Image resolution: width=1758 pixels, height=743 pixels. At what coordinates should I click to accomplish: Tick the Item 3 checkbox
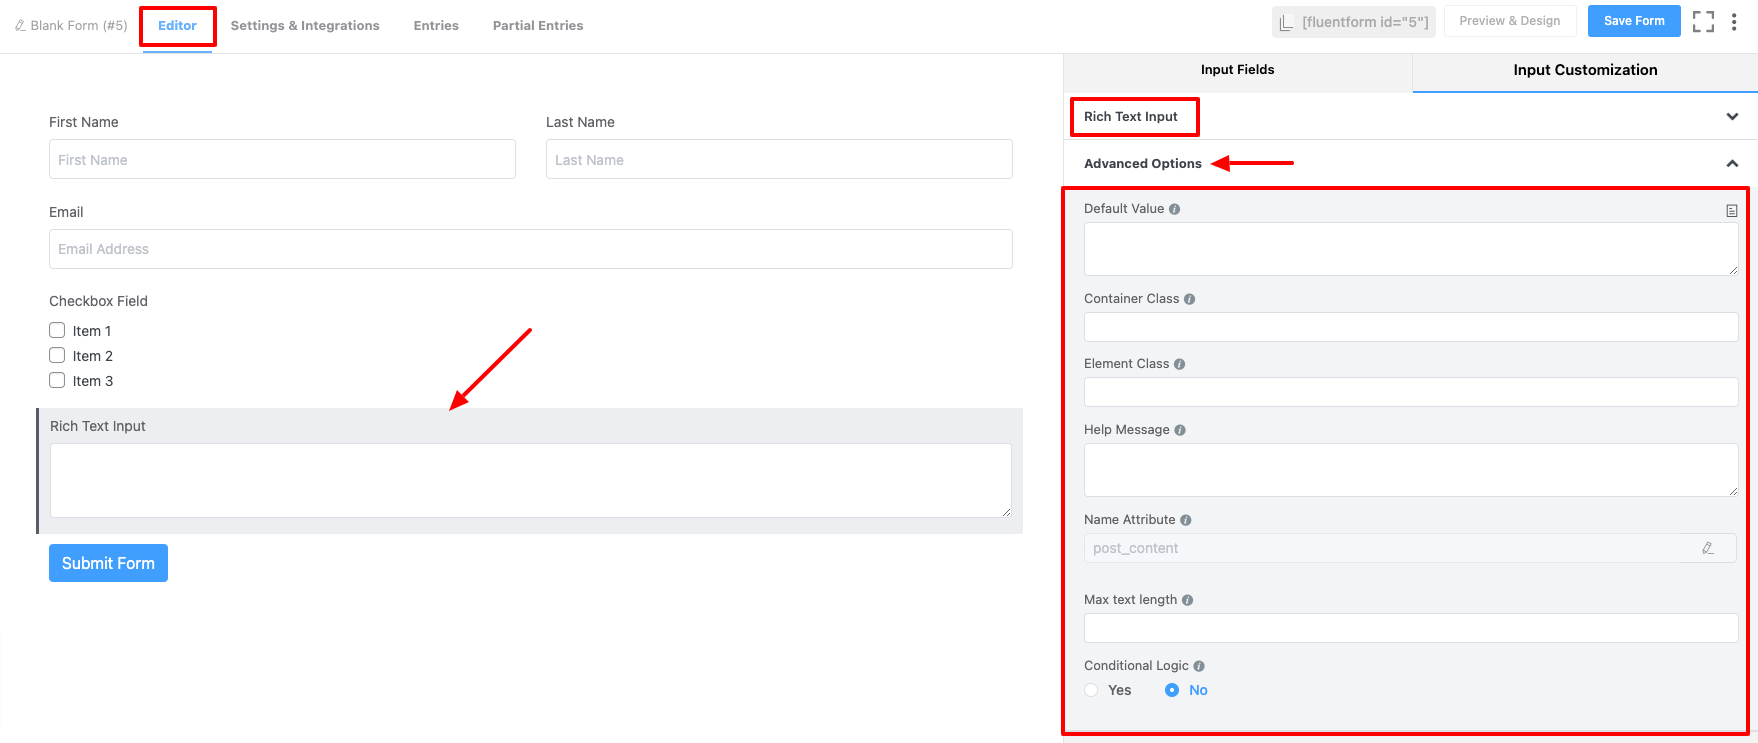click(57, 380)
